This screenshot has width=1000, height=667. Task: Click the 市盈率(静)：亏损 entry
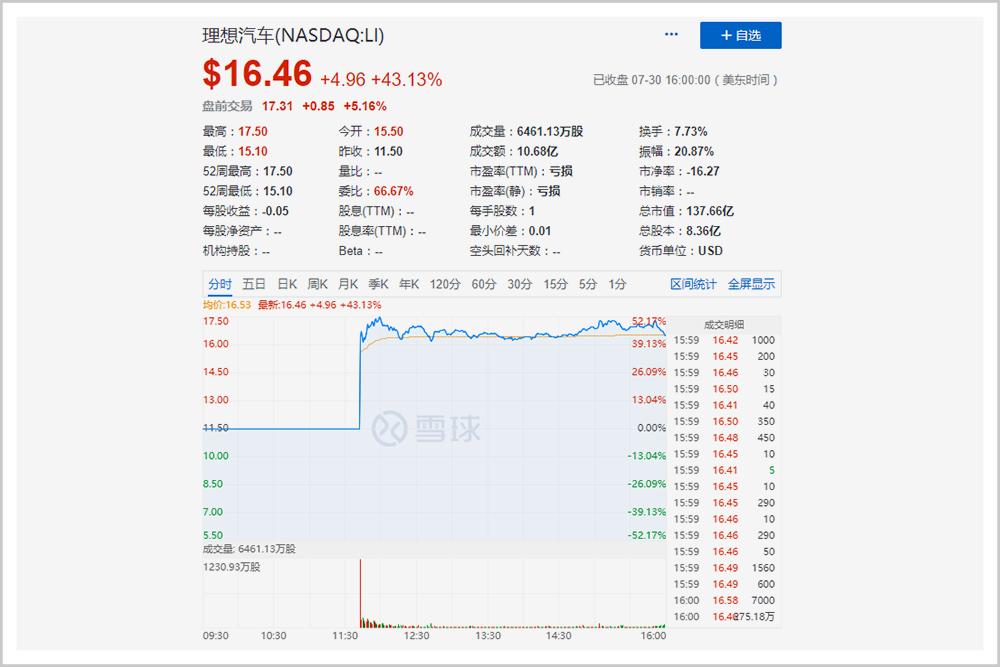[515, 191]
